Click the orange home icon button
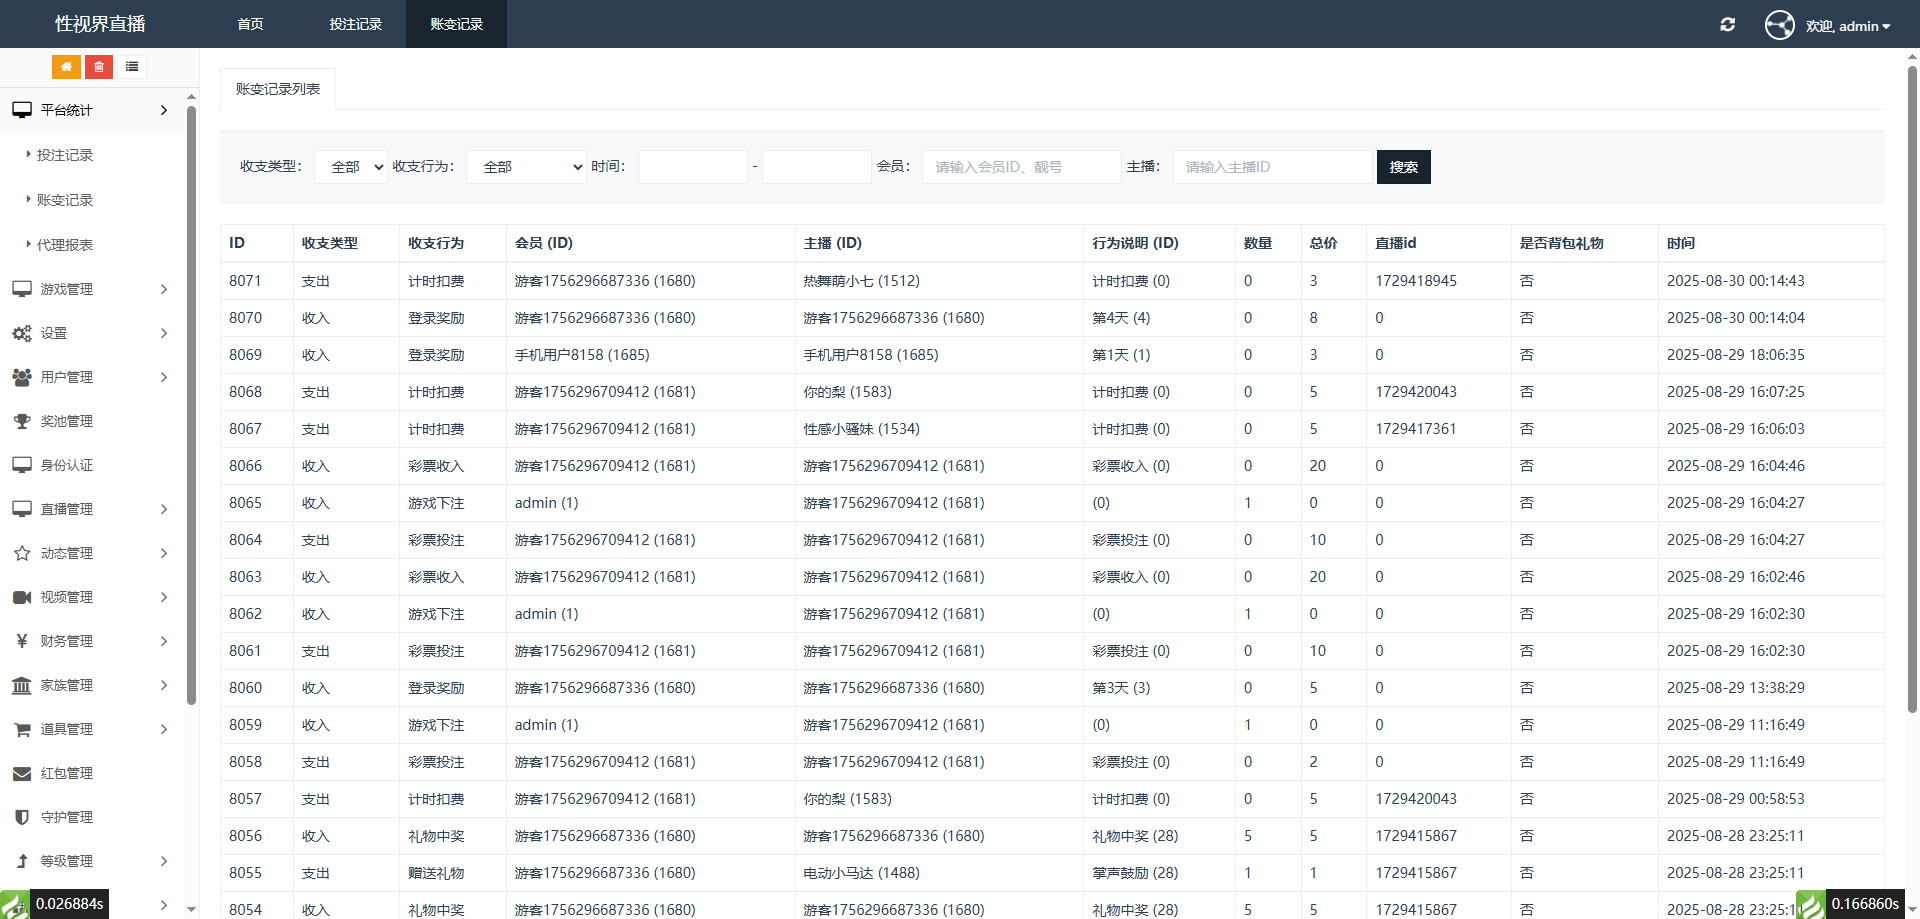1920x919 pixels. click(x=66, y=67)
